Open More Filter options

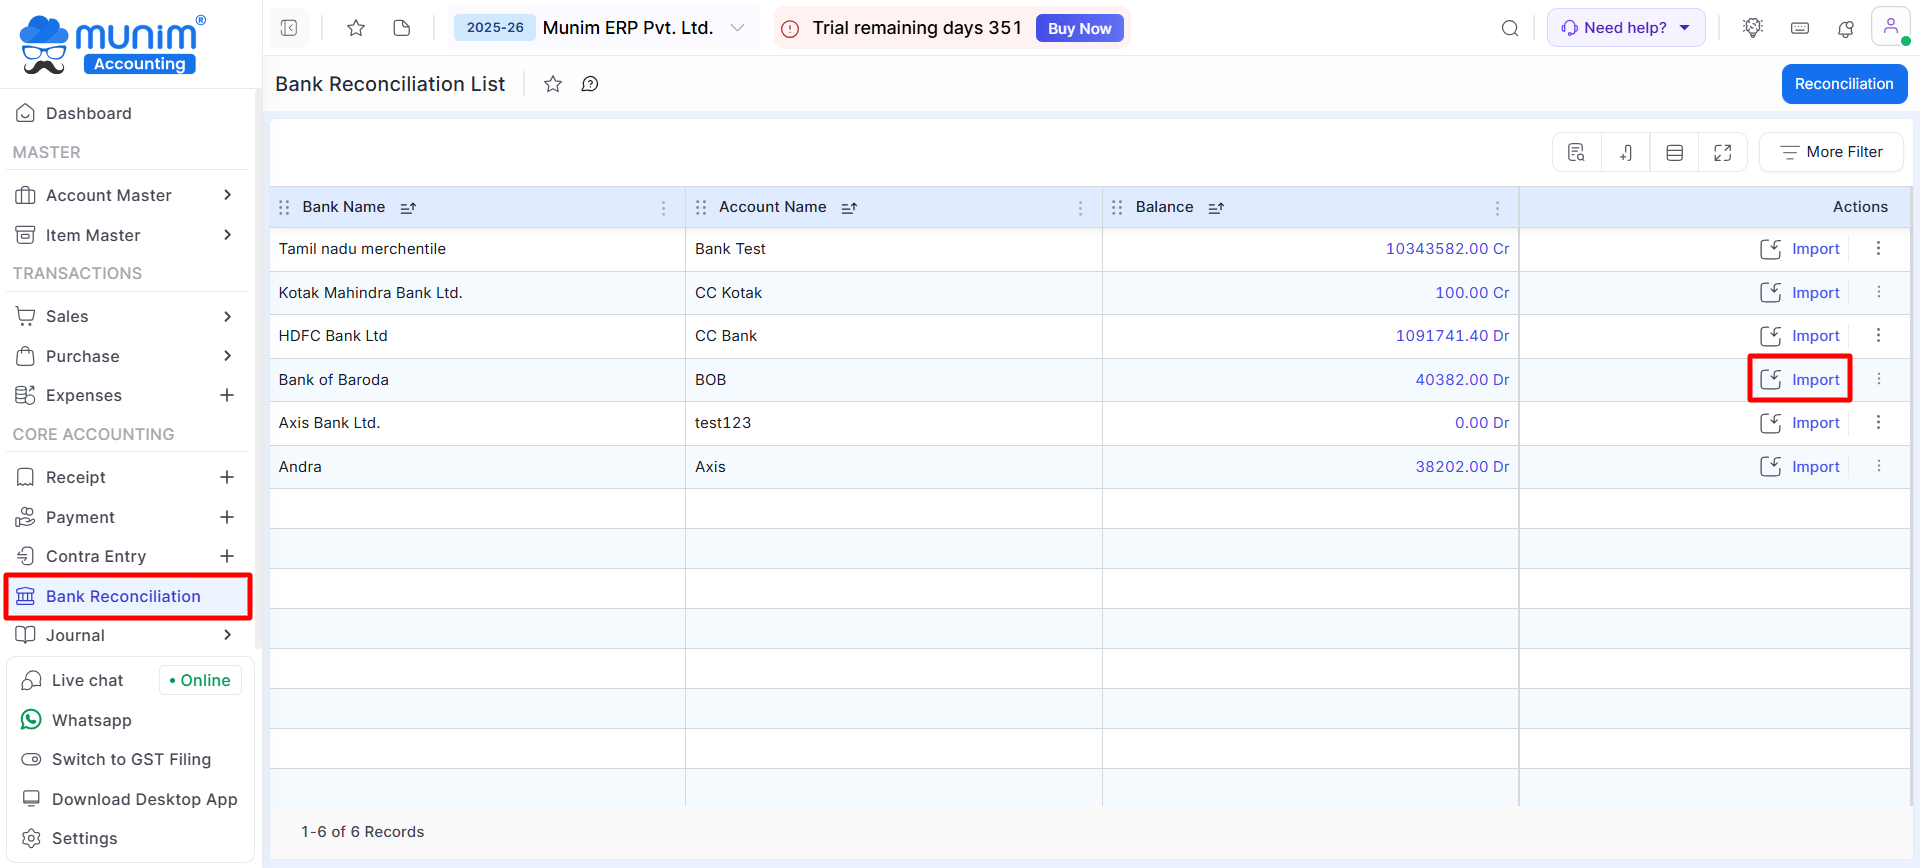[x=1831, y=152]
